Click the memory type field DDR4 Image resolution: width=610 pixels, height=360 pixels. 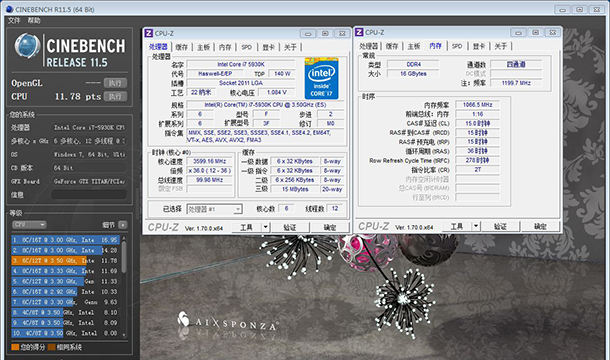(413, 64)
